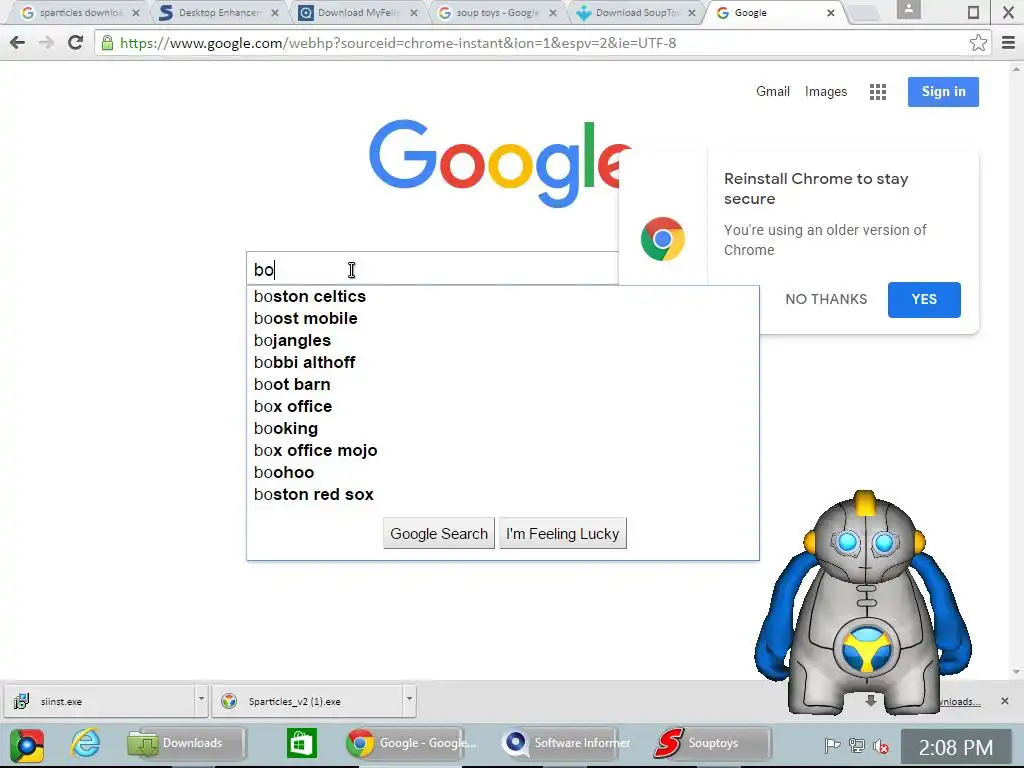This screenshot has width=1024, height=768.
Task: Click the Chrome logo in the reinstall popup
Action: 662,239
